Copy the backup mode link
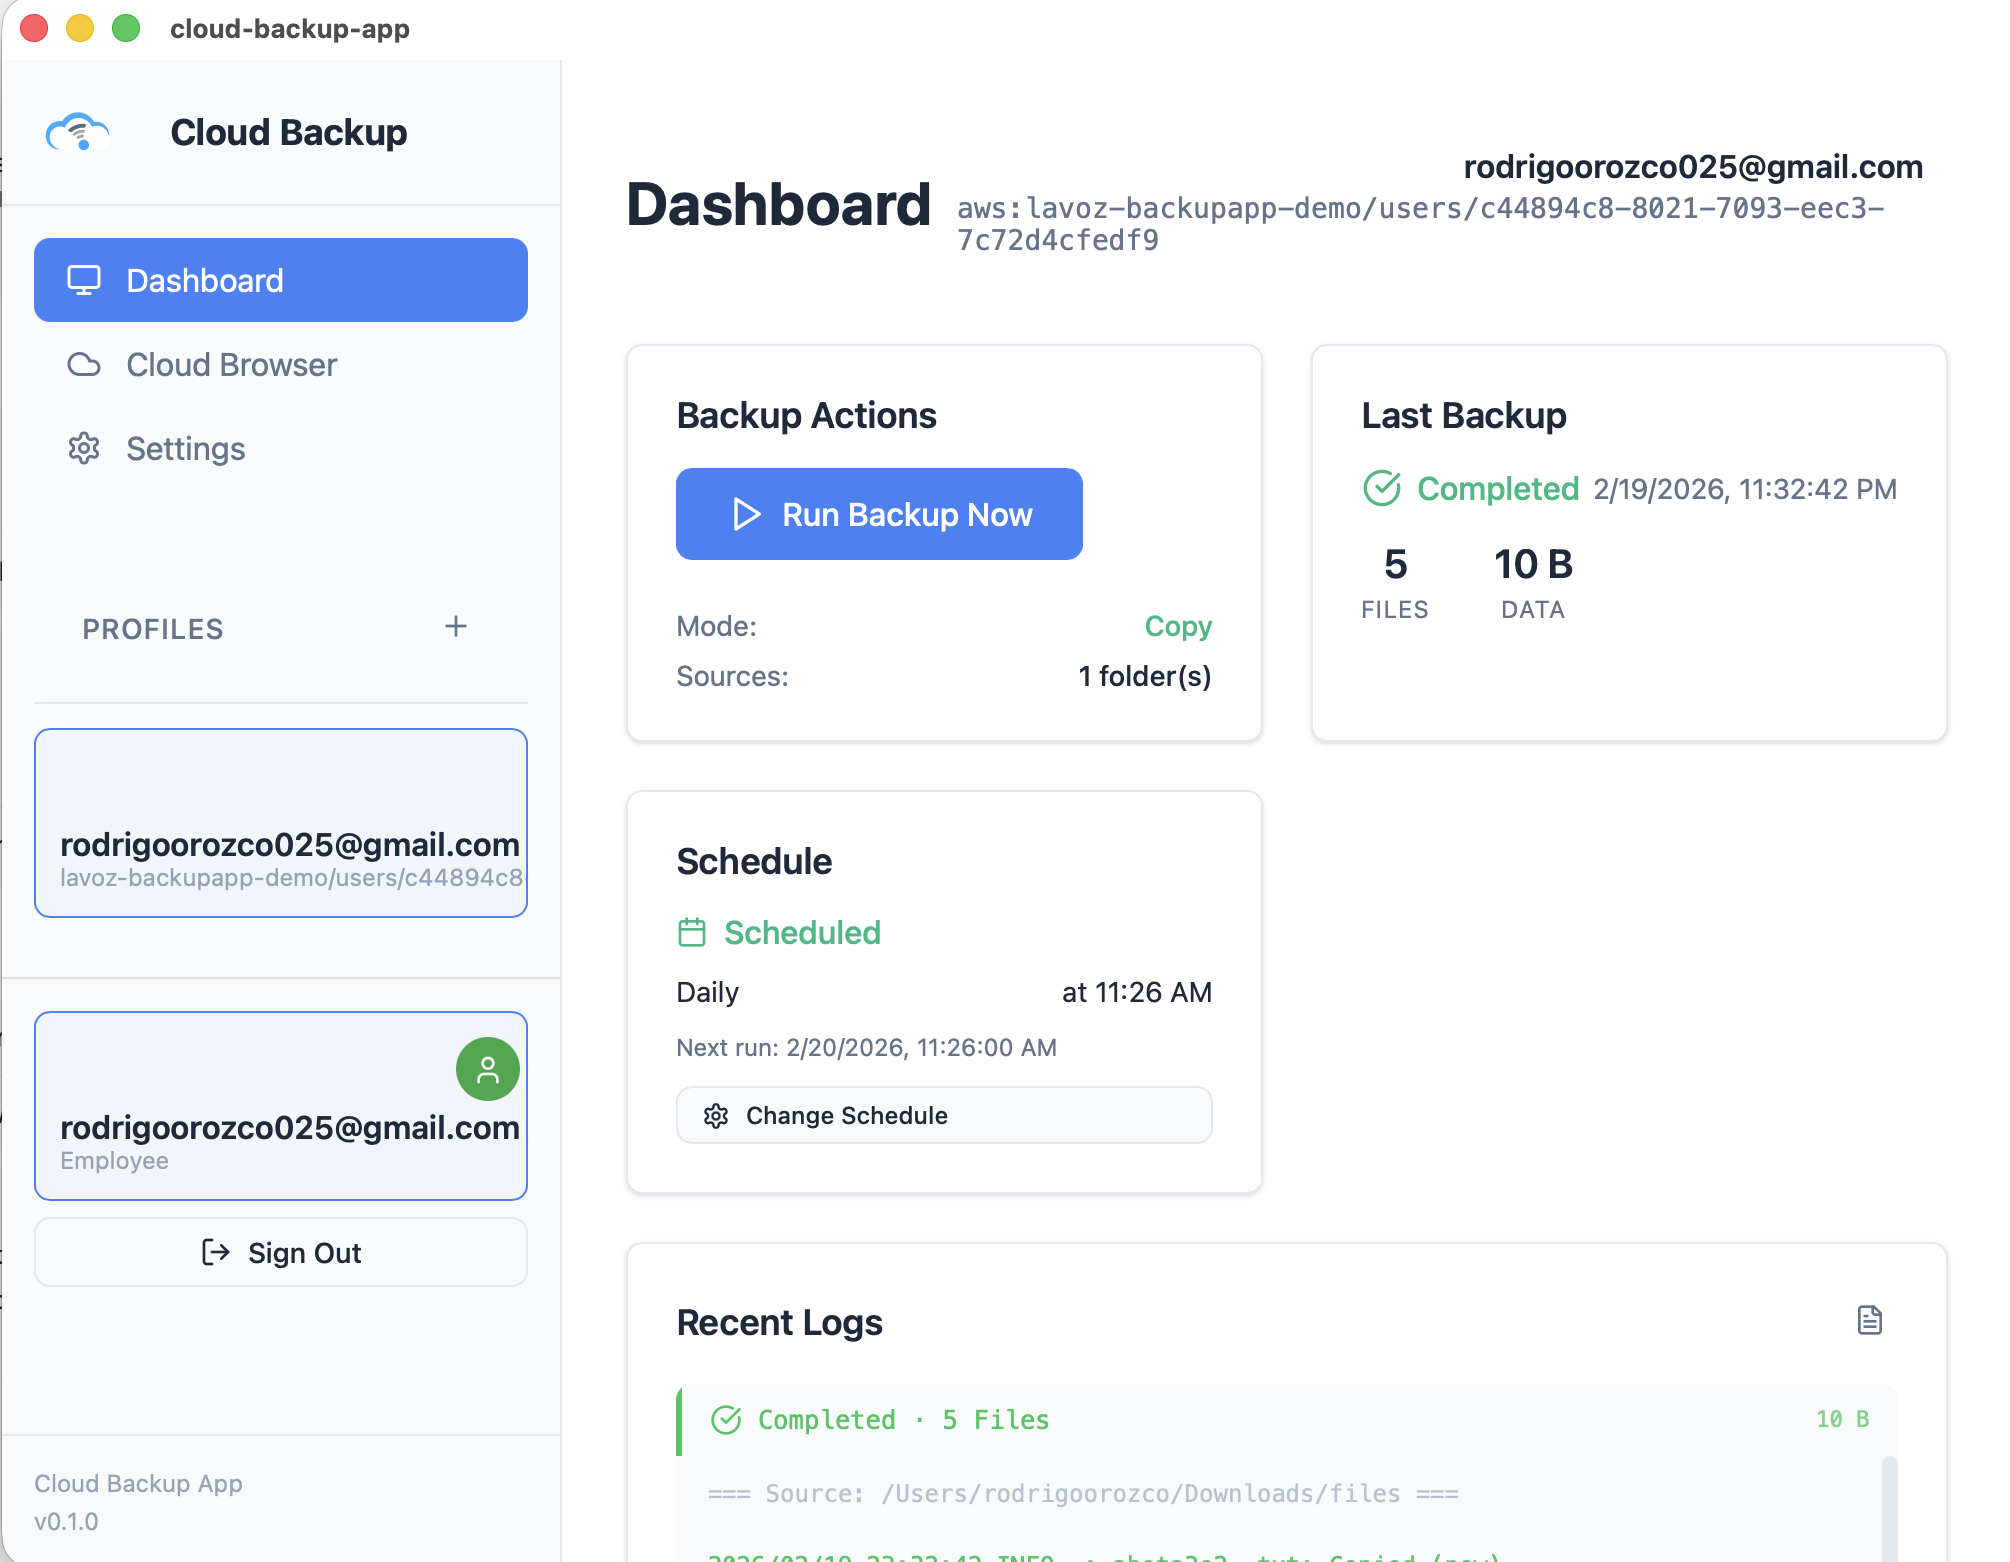Screen dimensions: 2010x1562 pyautogui.click(x=1178, y=626)
